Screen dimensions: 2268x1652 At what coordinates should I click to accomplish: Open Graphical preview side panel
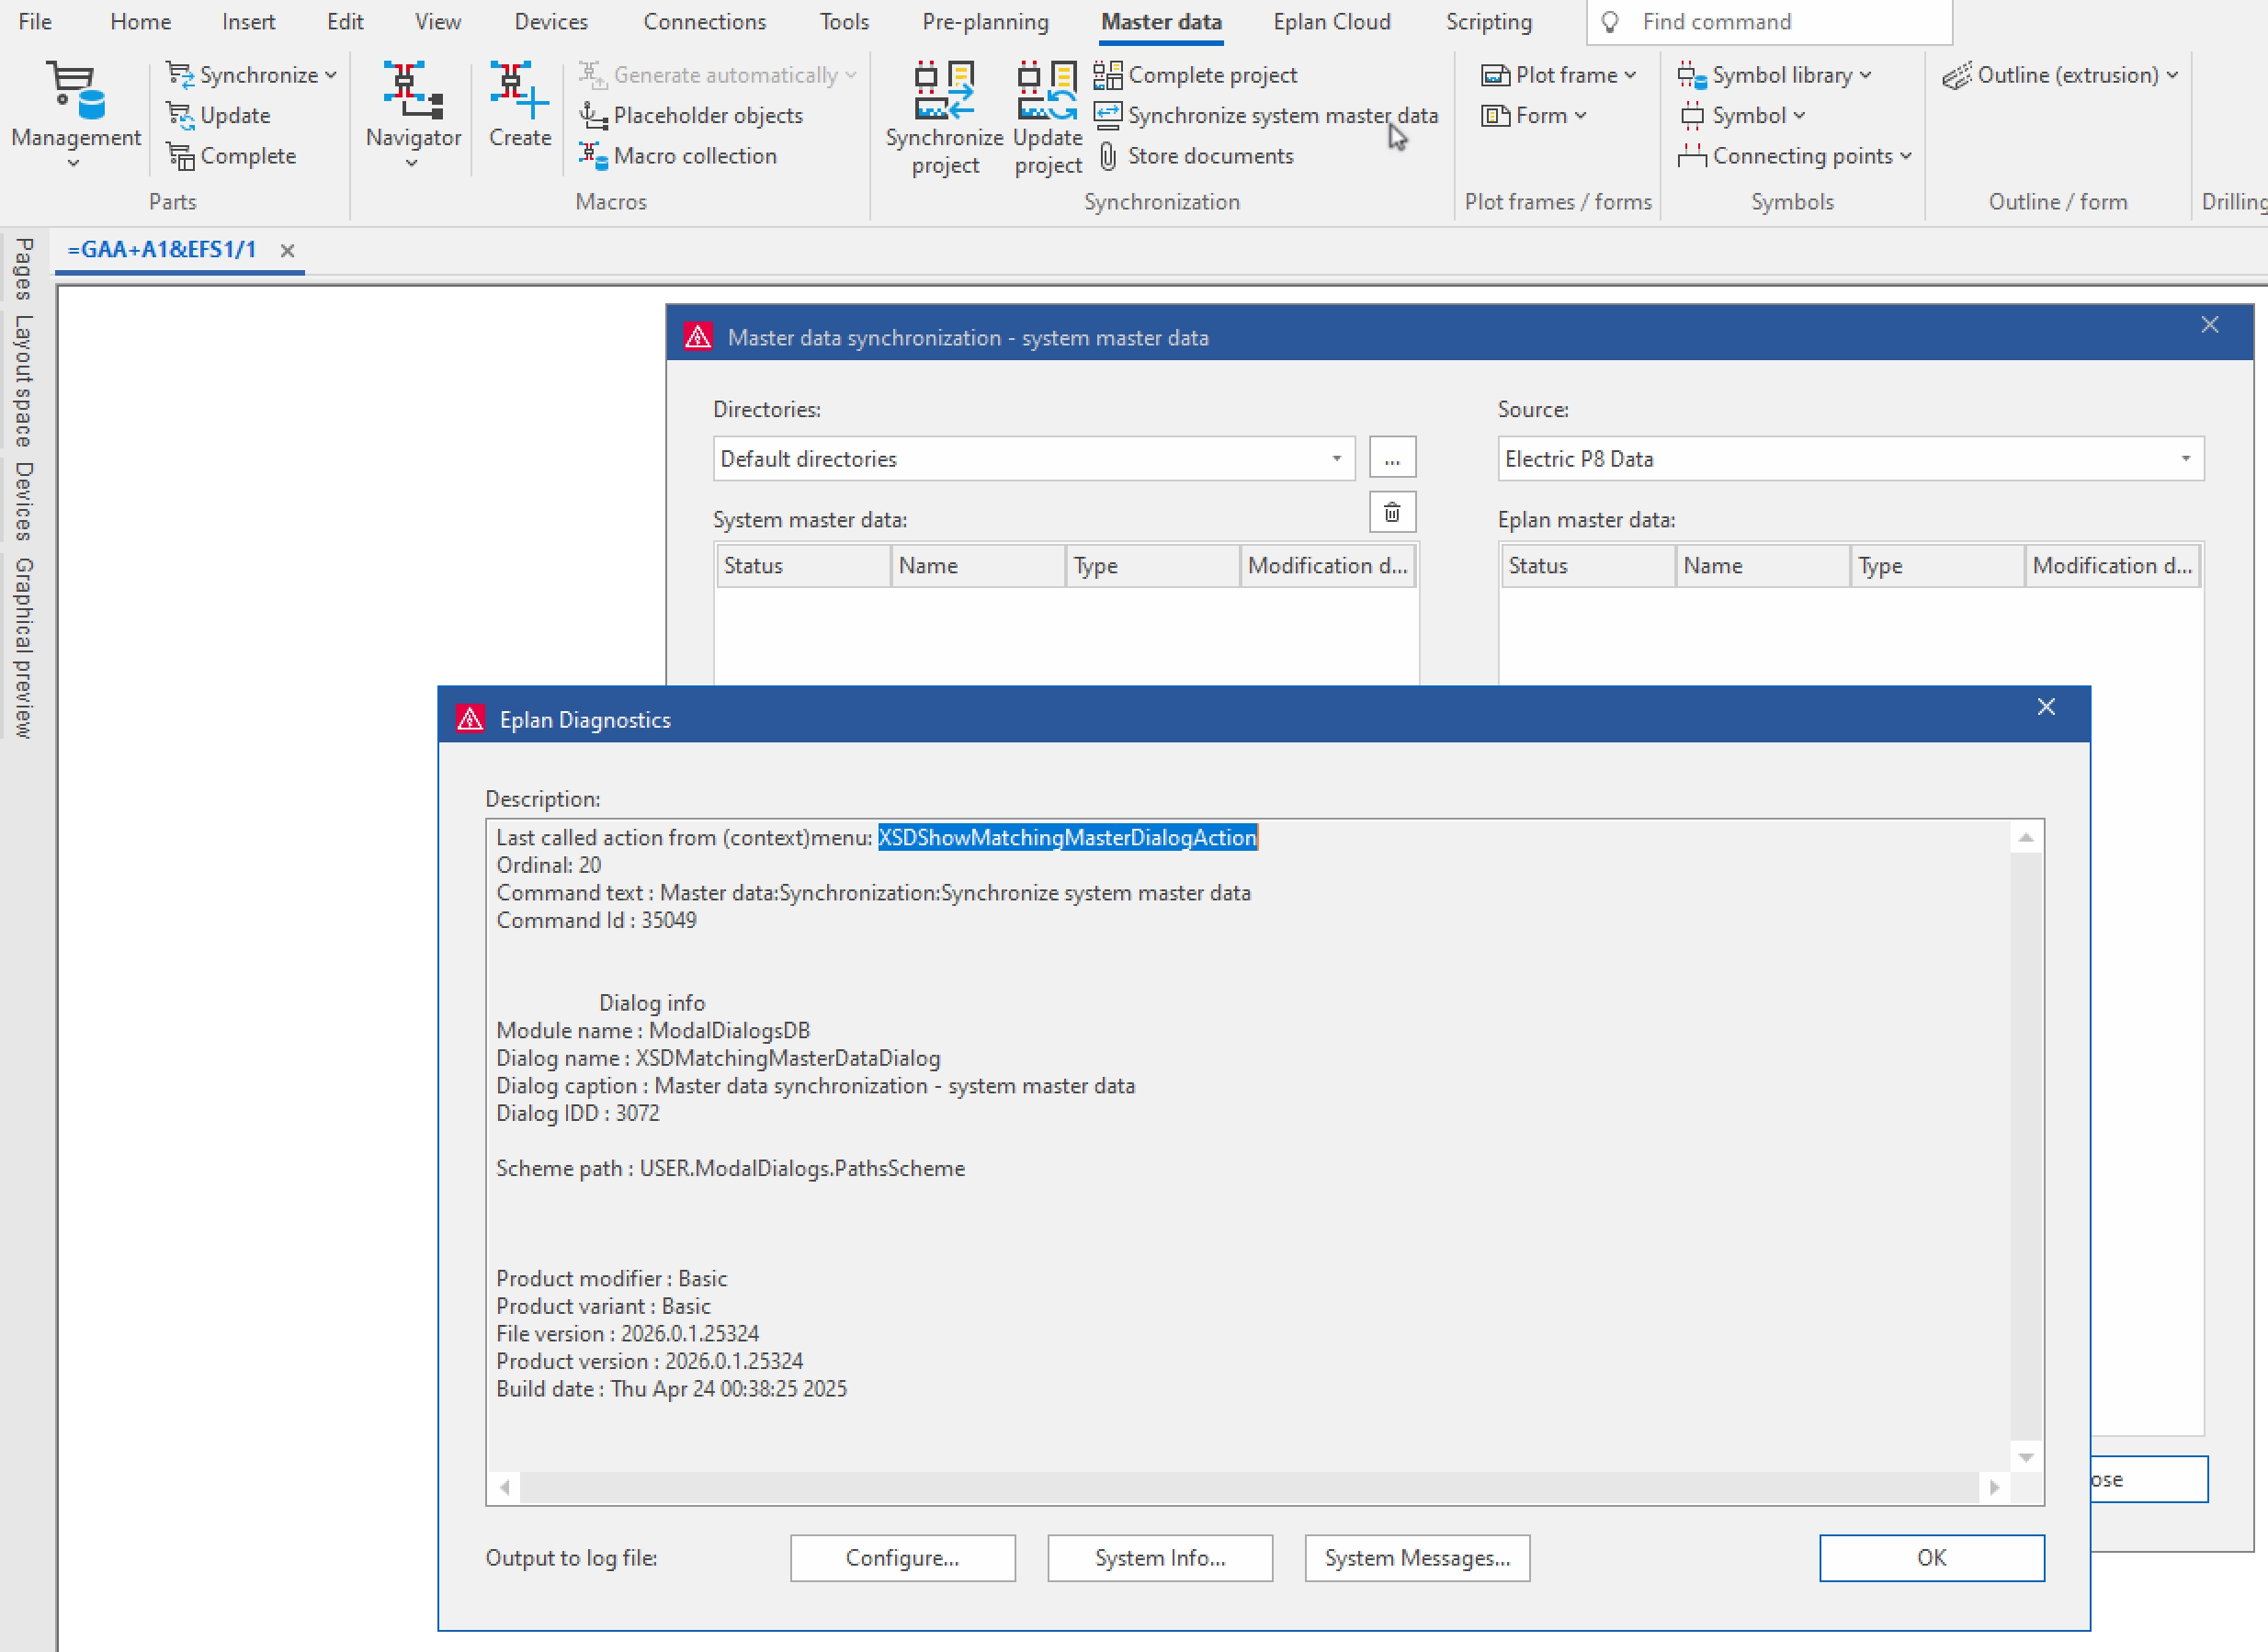(24, 648)
